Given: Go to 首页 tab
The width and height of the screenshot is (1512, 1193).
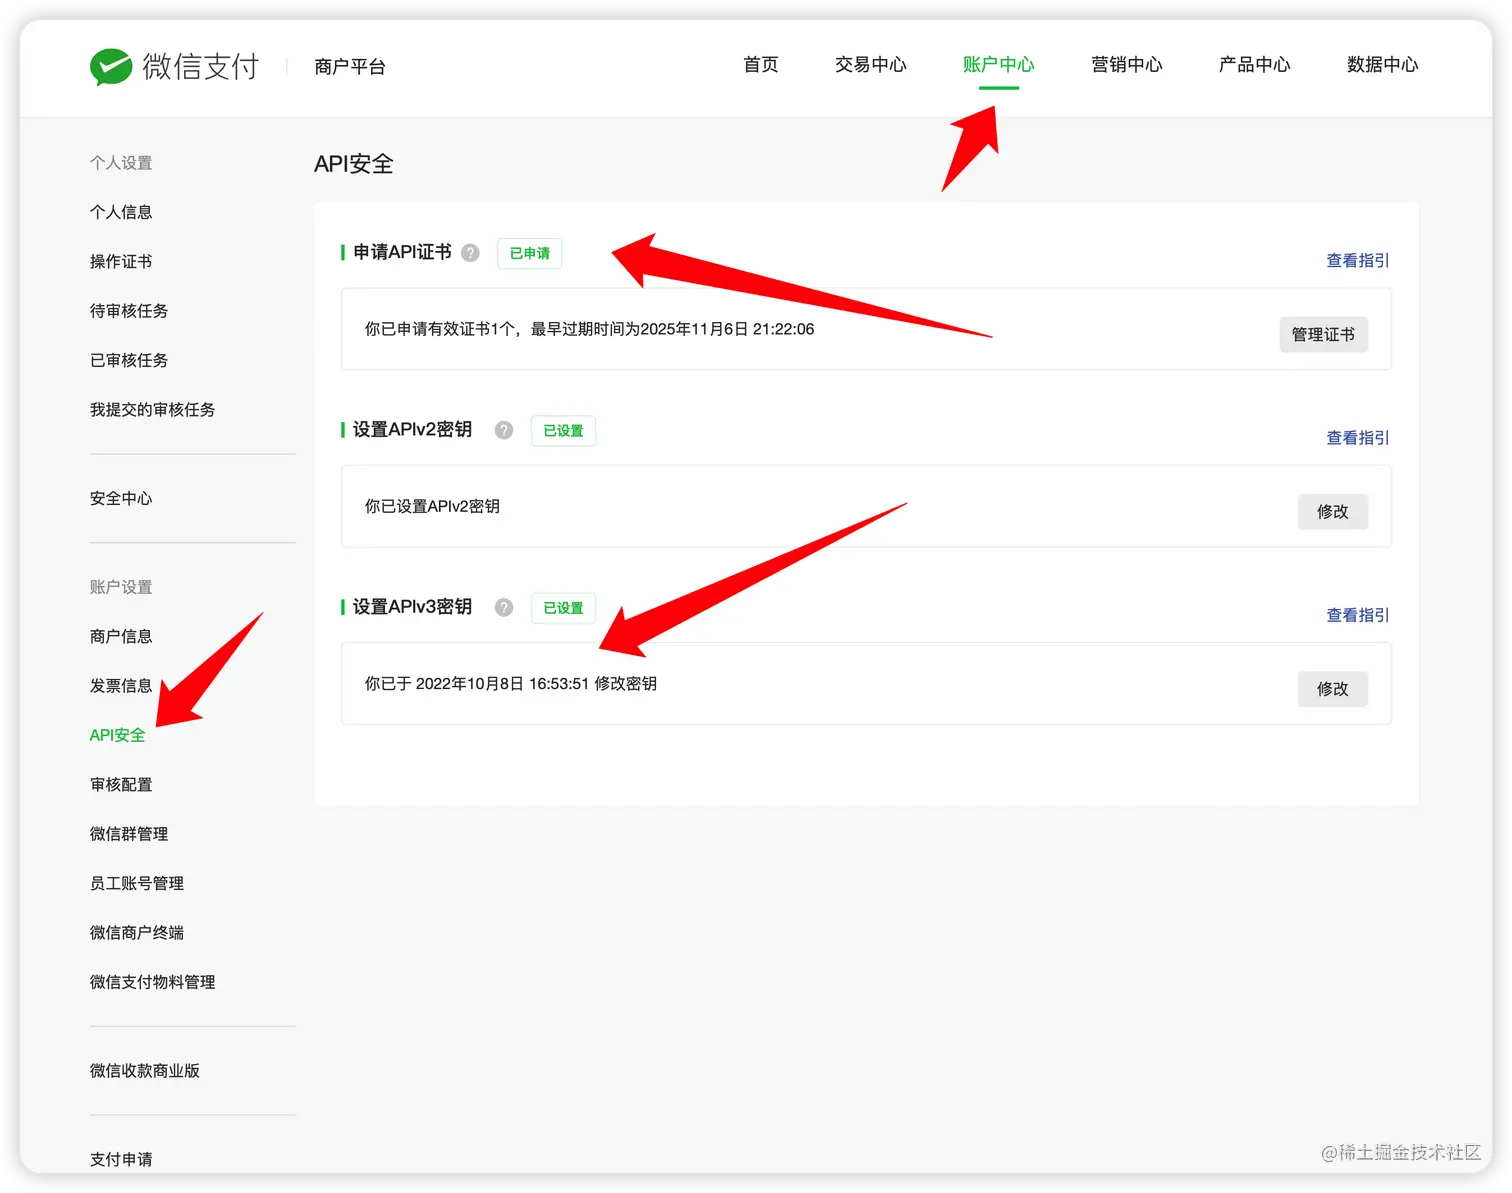Looking at the screenshot, I should (761, 65).
